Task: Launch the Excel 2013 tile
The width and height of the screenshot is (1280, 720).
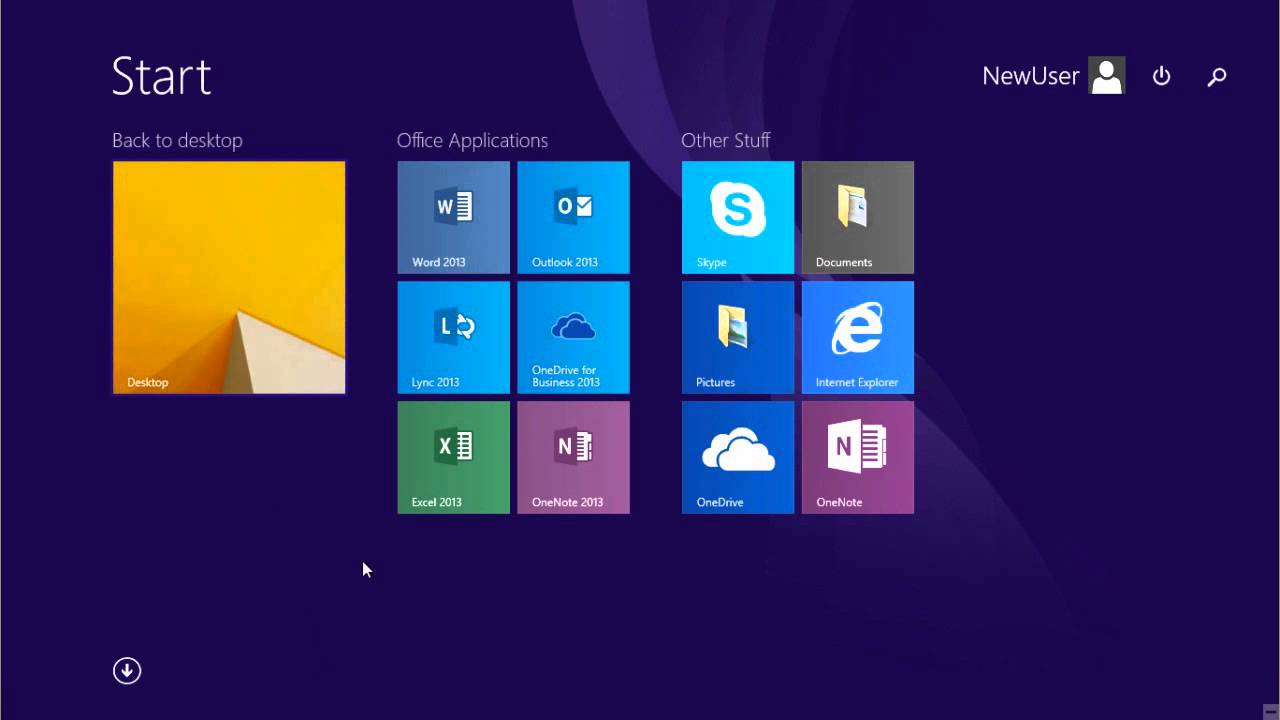Action: (453, 457)
